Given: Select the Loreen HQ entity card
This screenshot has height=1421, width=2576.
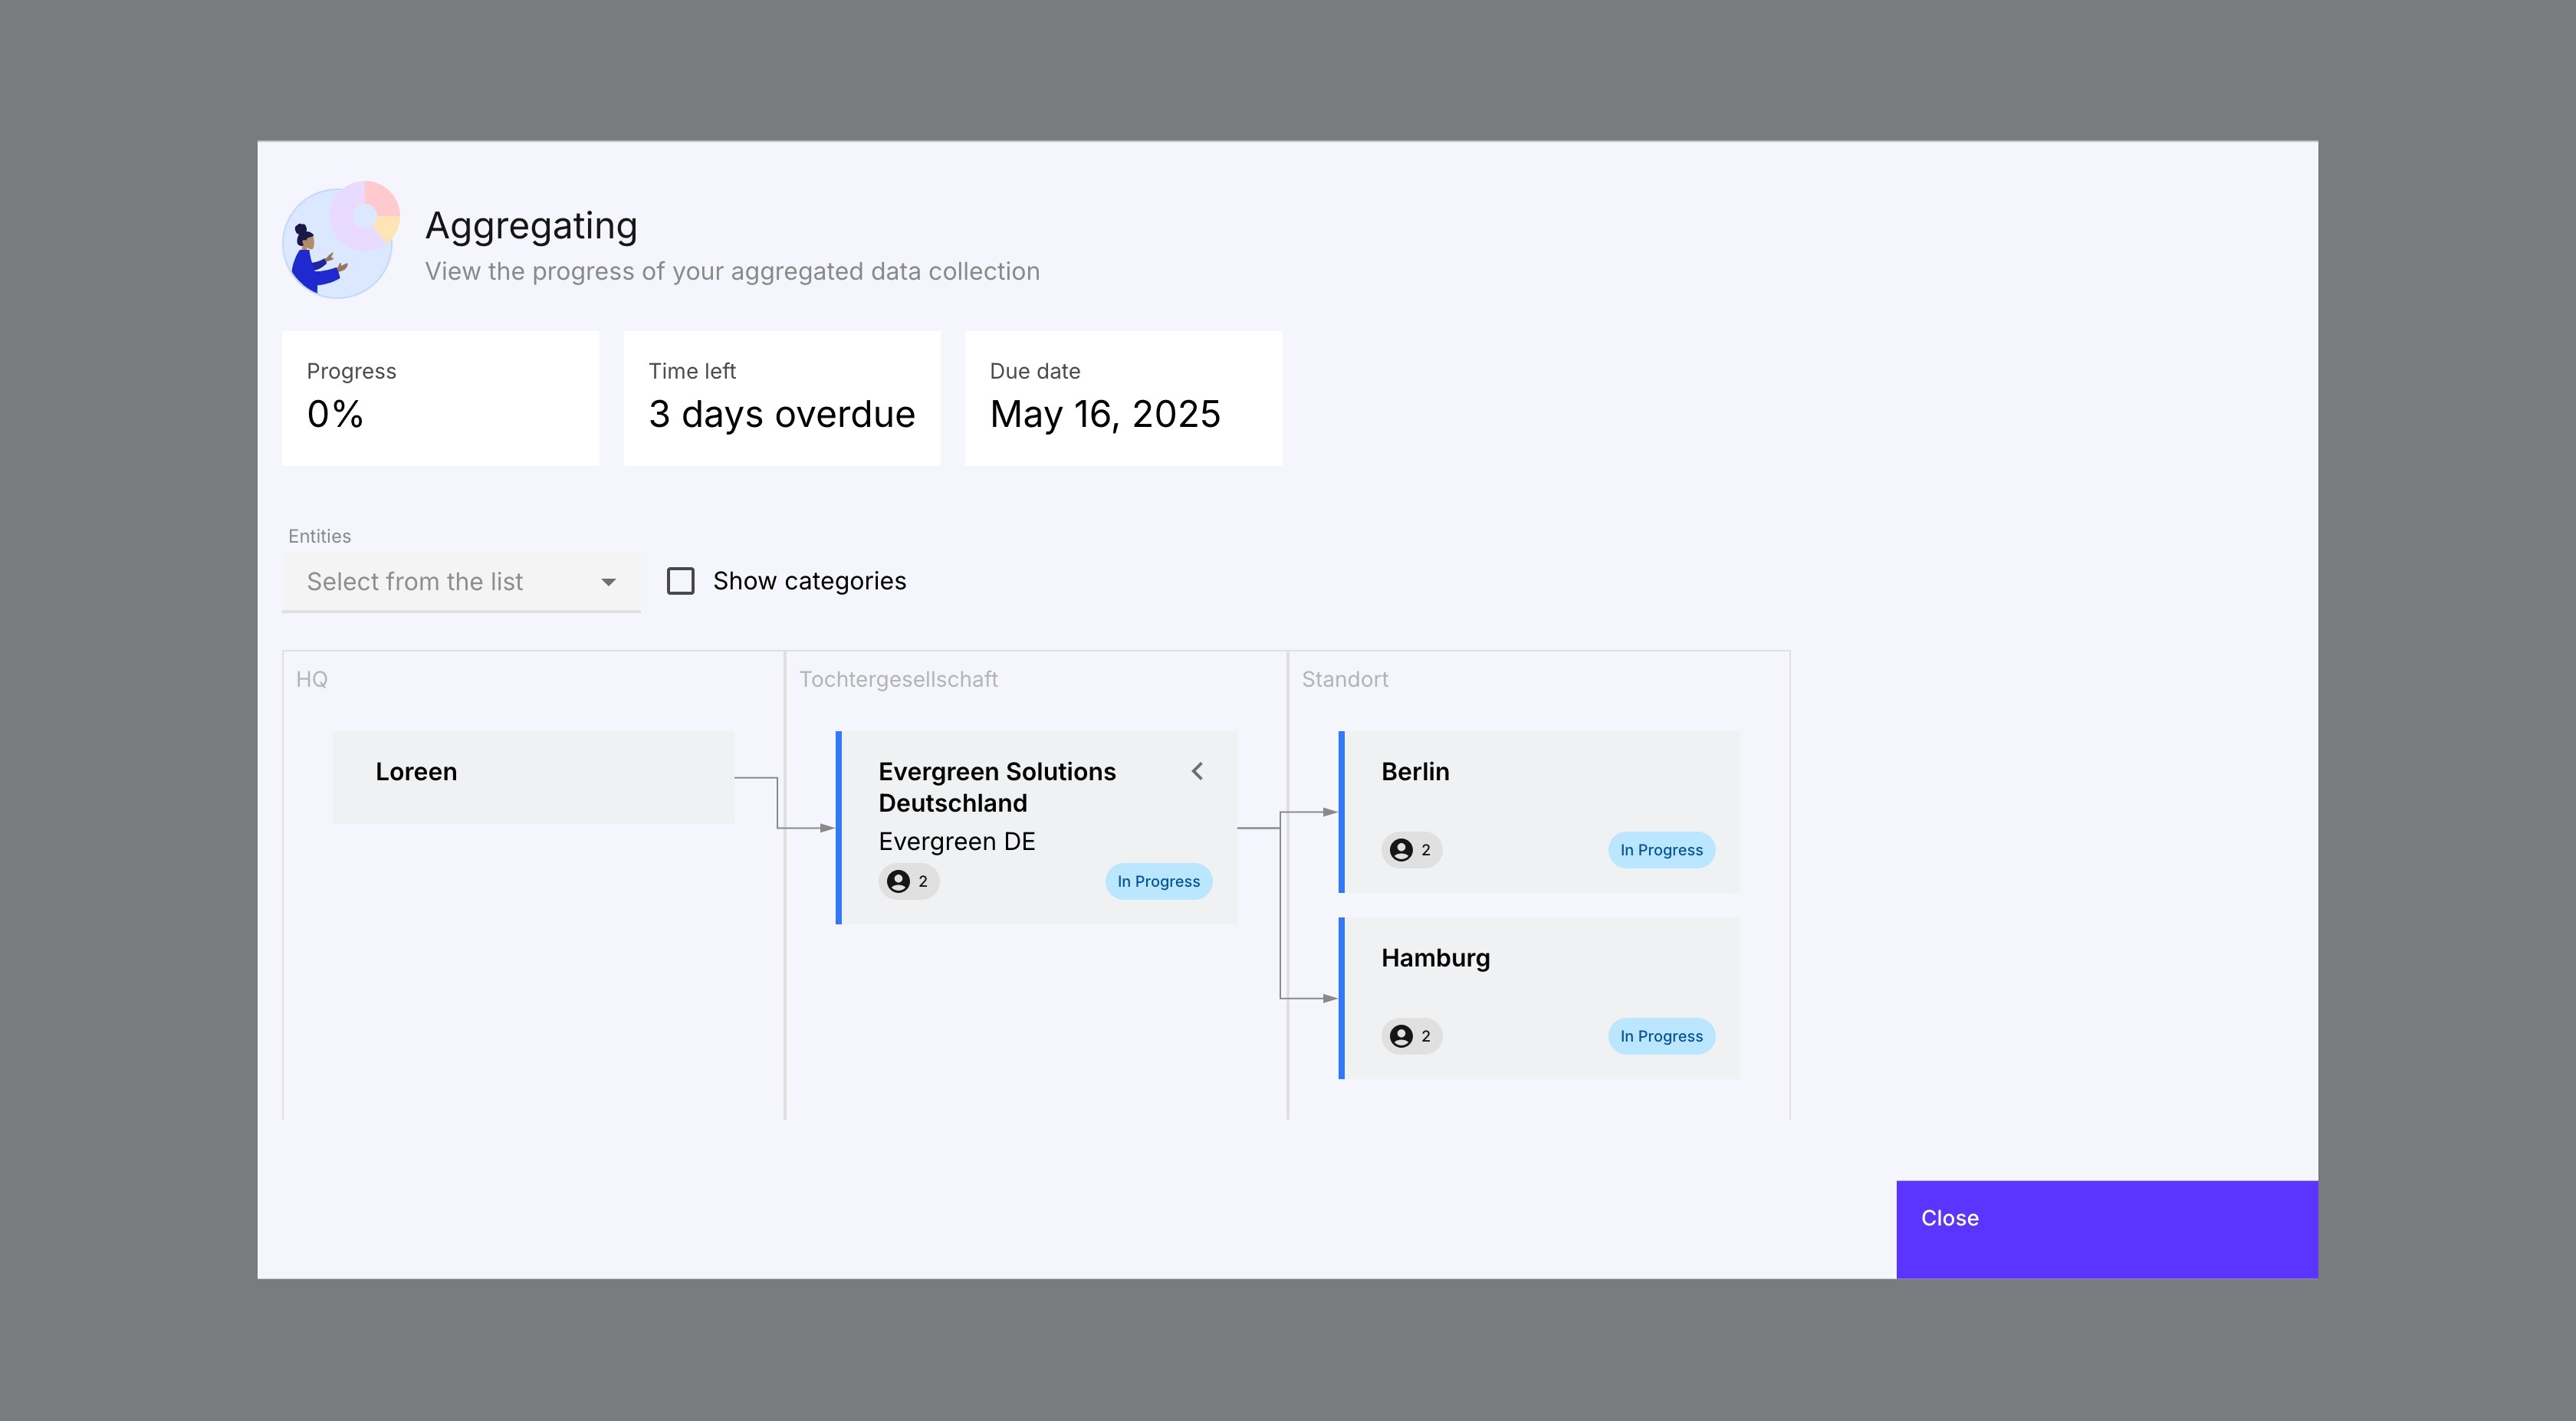Looking at the screenshot, I should click(x=532, y=777).
